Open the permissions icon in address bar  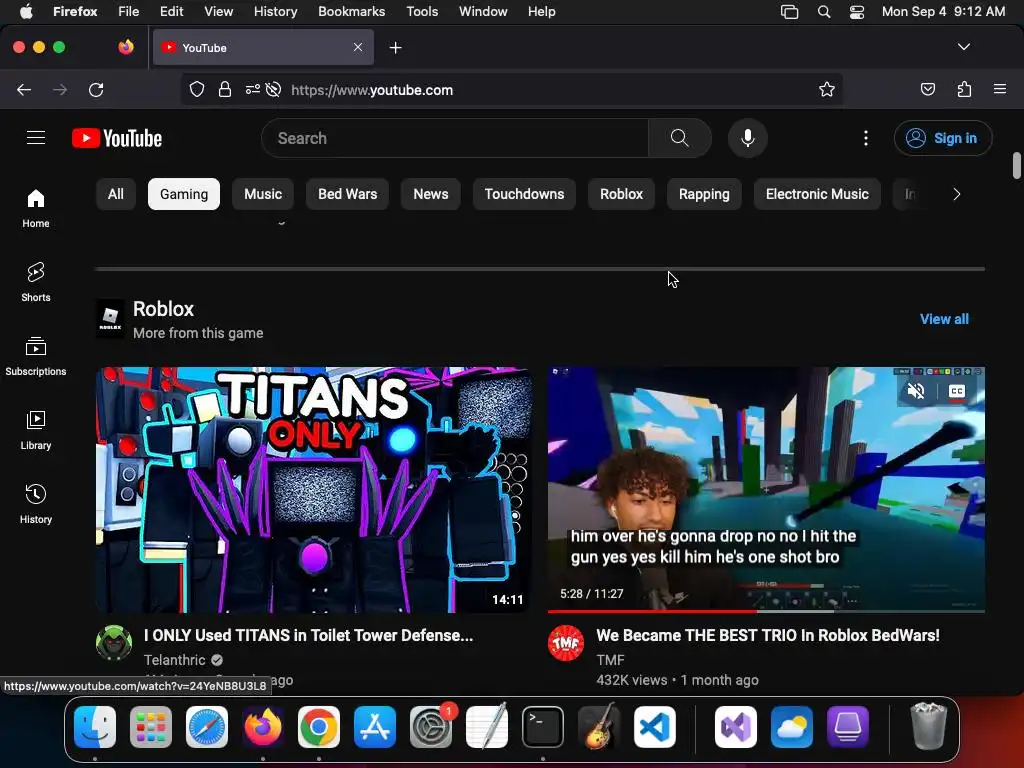(253, 89)
